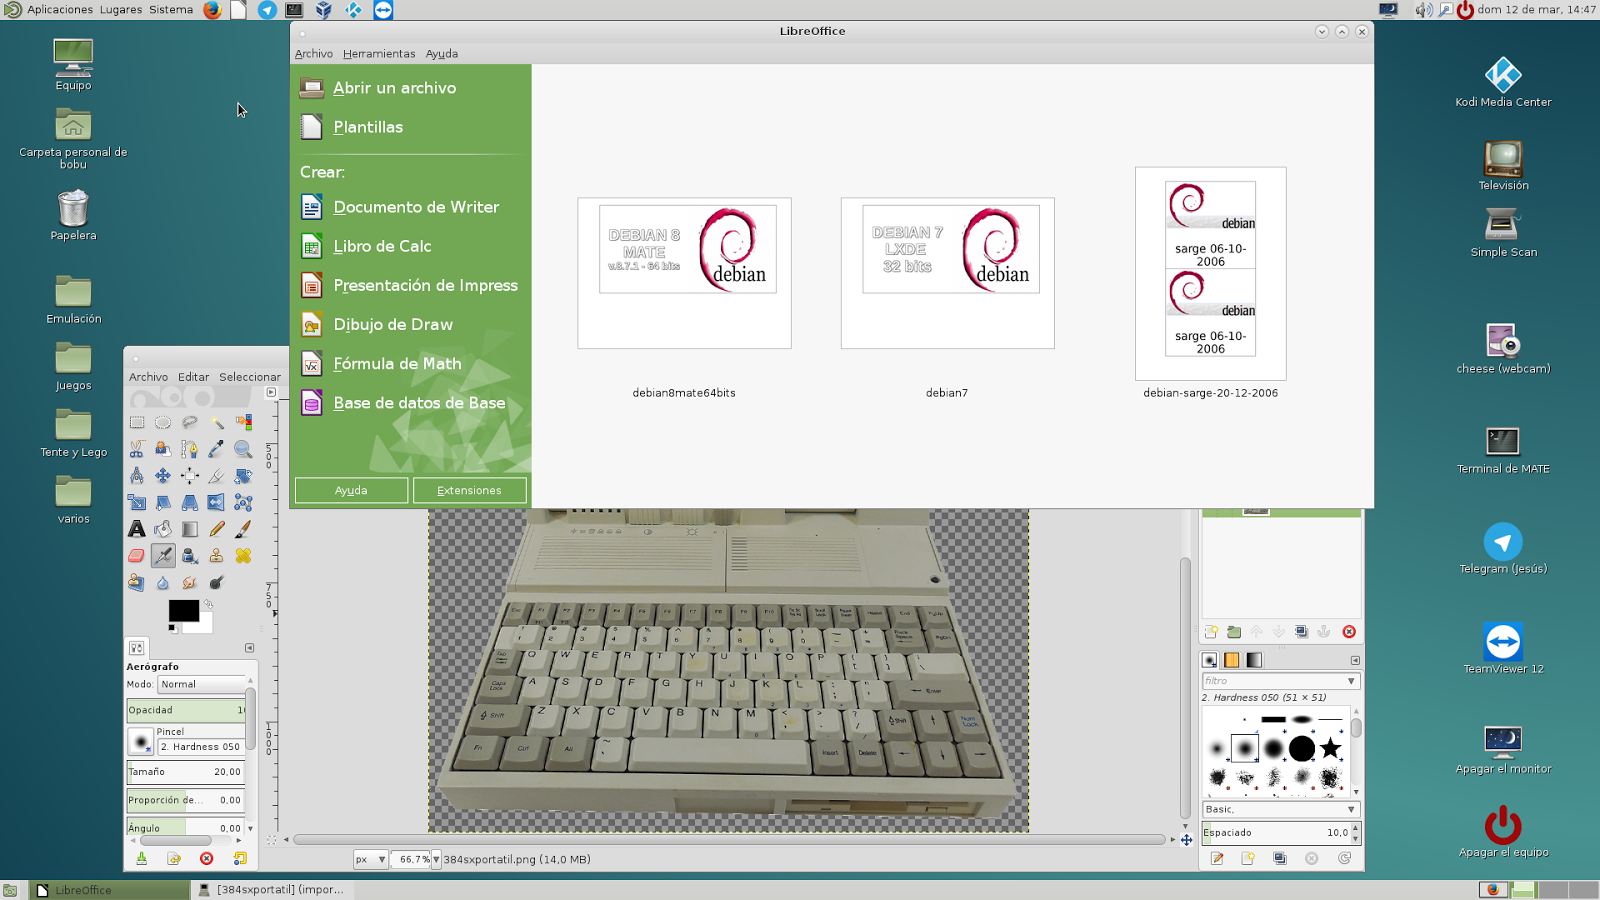Select GIMP's Blur/Sharpen droplet tool

(163, 582)
